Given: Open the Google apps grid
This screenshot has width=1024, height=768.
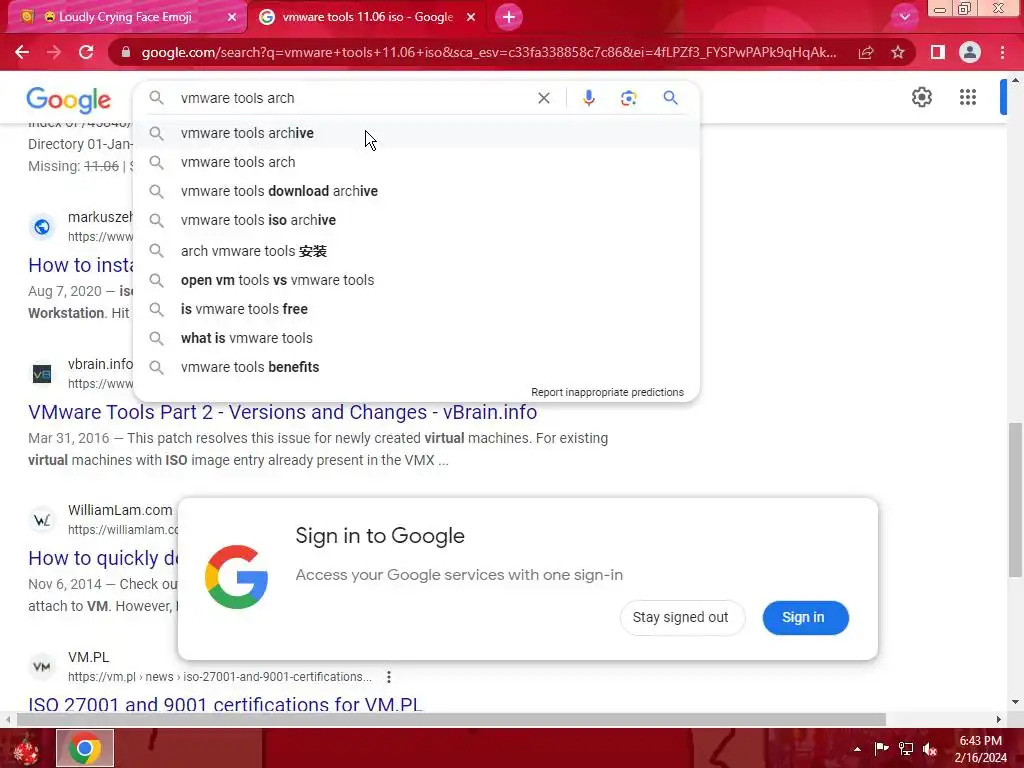Looking at the screenshot, I should pos(968,97).
